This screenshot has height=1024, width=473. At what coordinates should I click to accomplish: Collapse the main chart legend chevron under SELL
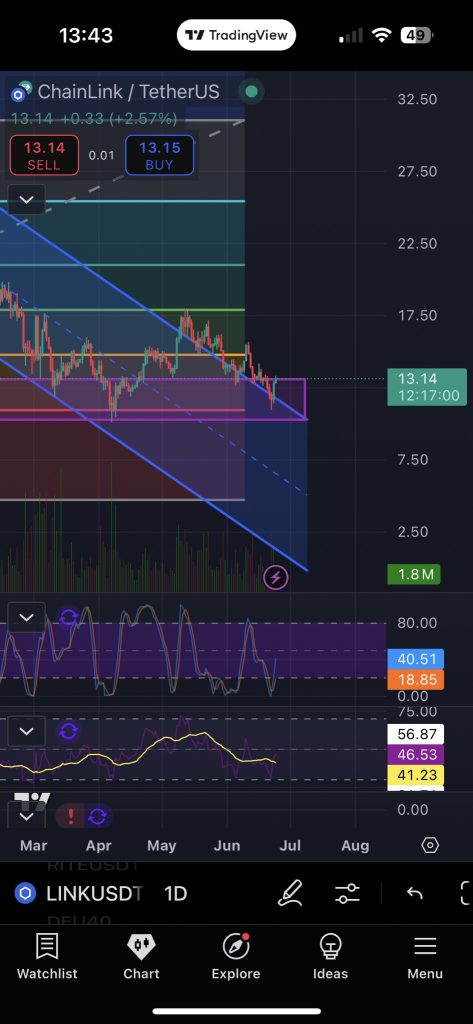[26, 200]
